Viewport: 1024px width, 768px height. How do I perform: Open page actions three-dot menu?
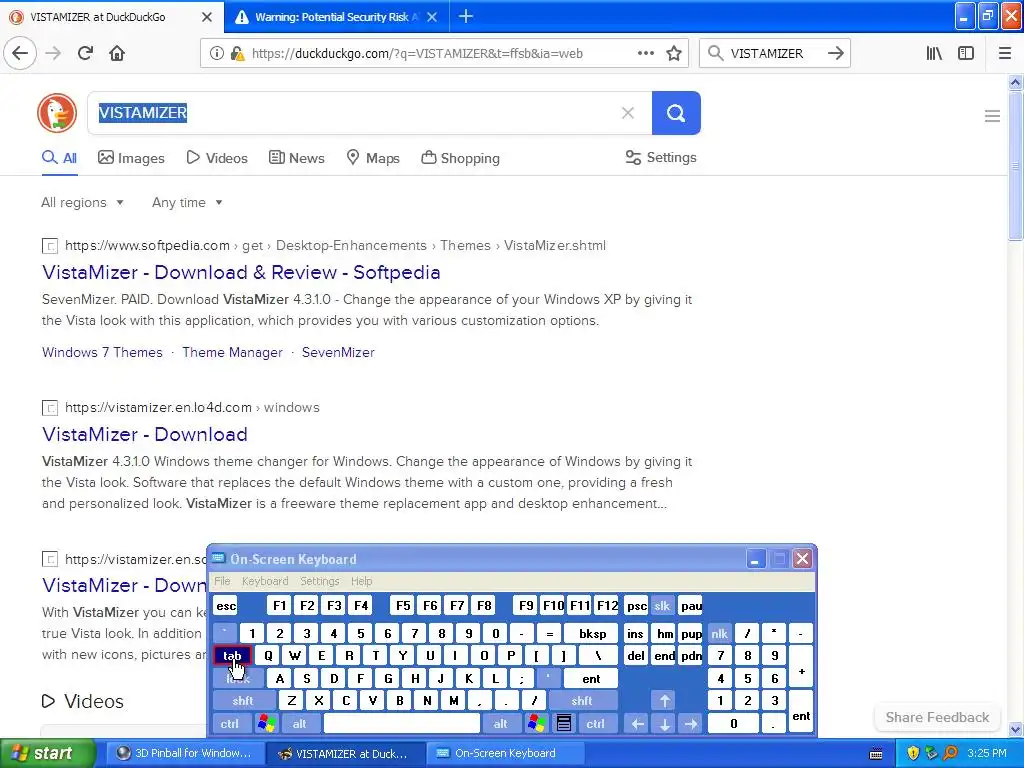coord(646,53)
